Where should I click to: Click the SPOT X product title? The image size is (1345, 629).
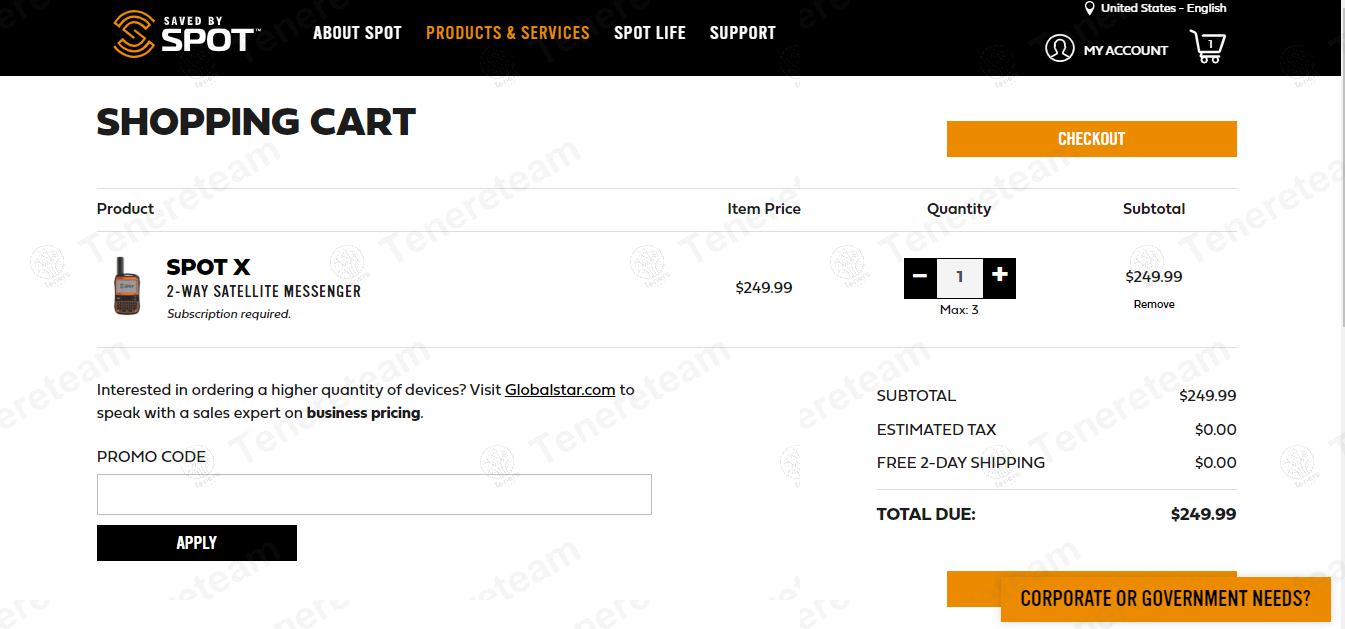pyautogui.click(x=208, y=267)
